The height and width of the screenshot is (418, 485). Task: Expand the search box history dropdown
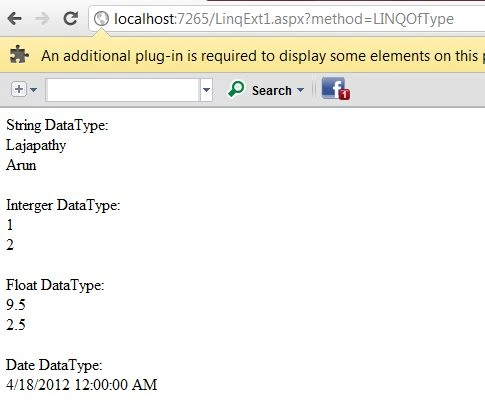pyautogui.click(x=206, y=90)
